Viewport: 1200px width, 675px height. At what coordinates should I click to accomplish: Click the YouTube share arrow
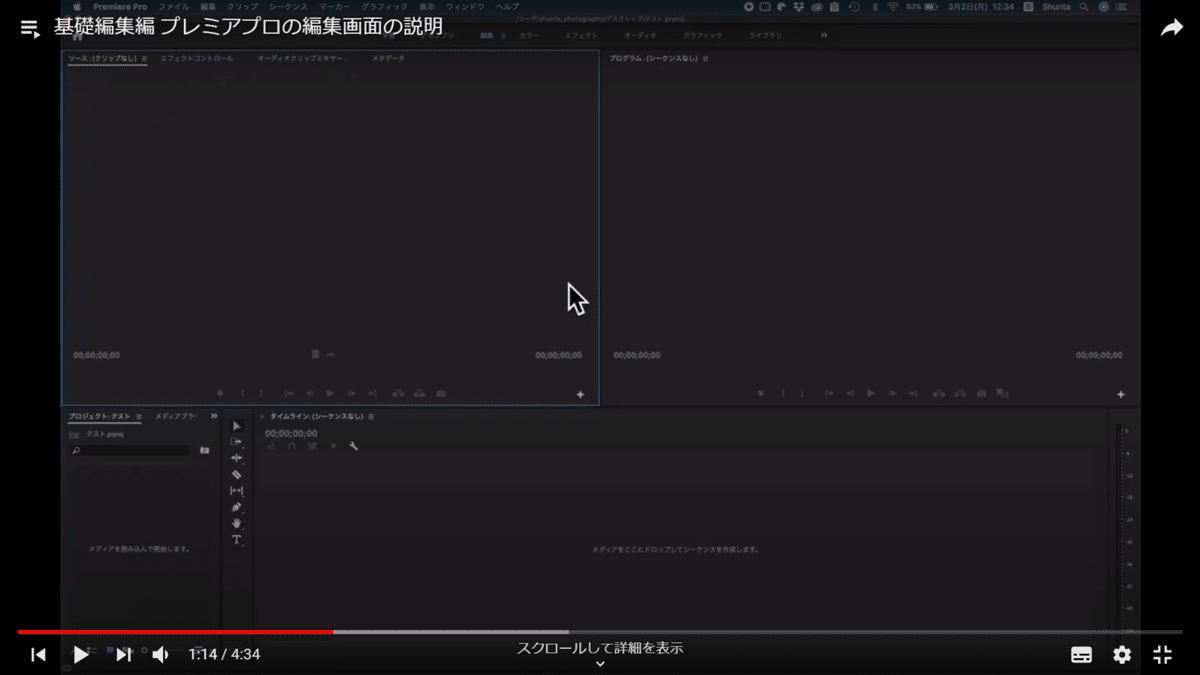[x=1171, y=28]
